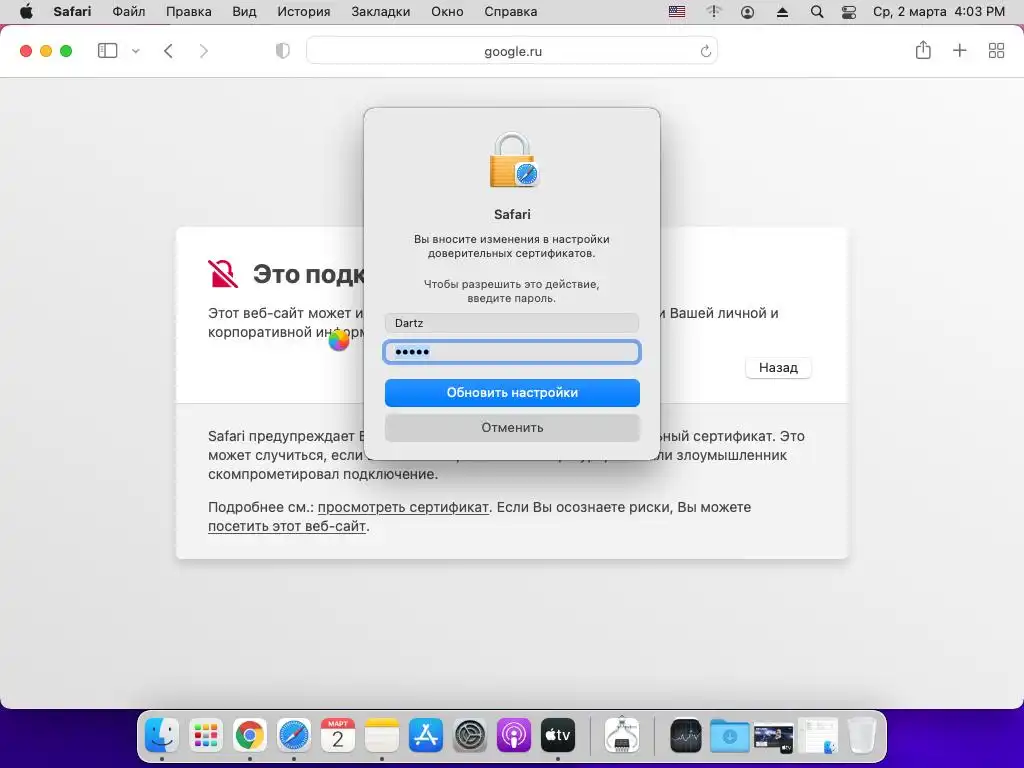Open Stocks in the Dock

(686, 735)
